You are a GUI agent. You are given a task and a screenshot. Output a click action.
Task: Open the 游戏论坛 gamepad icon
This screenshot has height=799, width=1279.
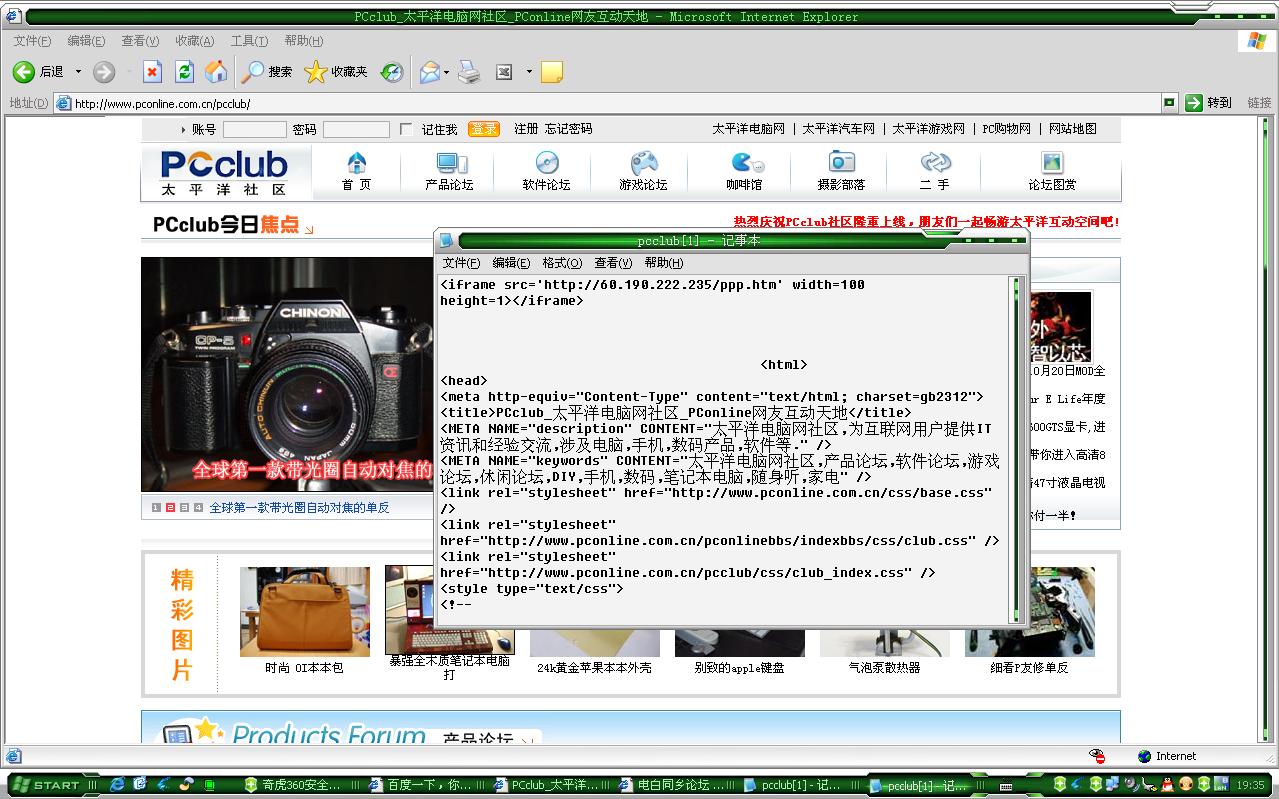[x=643, y=163]
